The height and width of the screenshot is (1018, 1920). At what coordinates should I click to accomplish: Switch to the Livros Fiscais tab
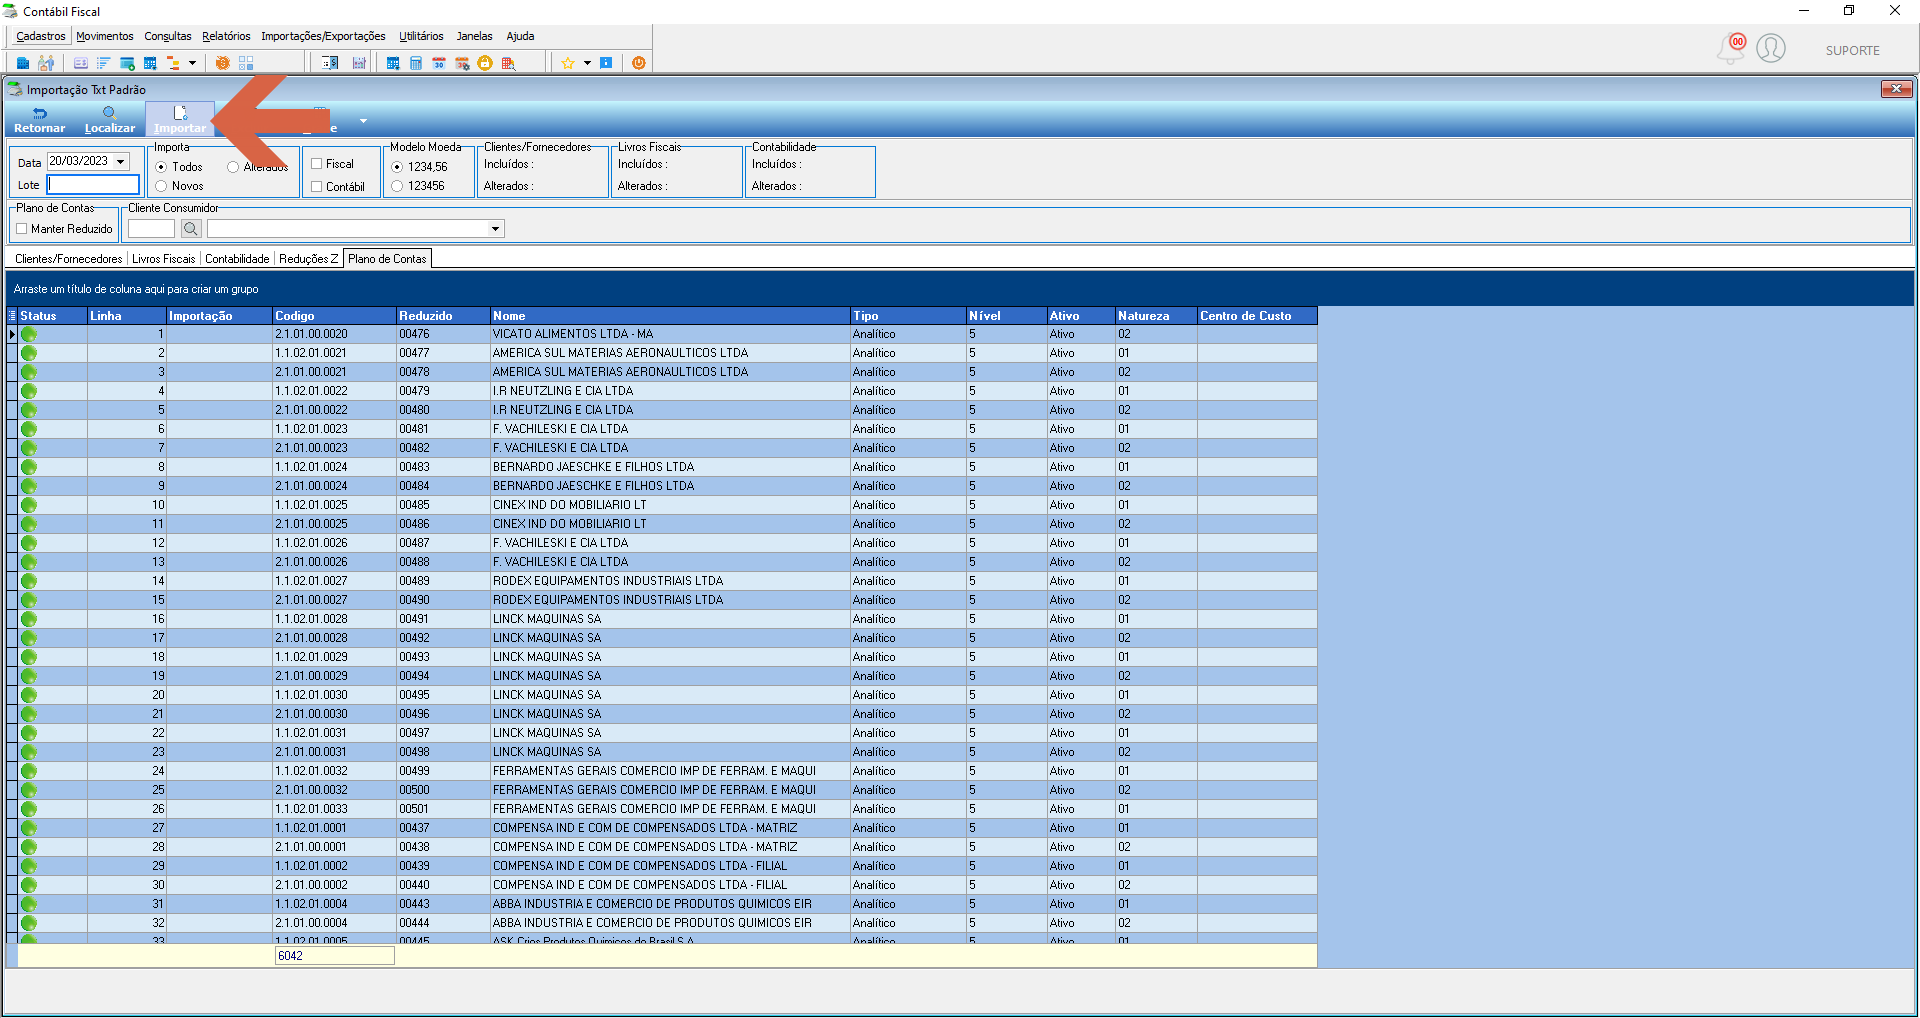(x=164, y=259)
